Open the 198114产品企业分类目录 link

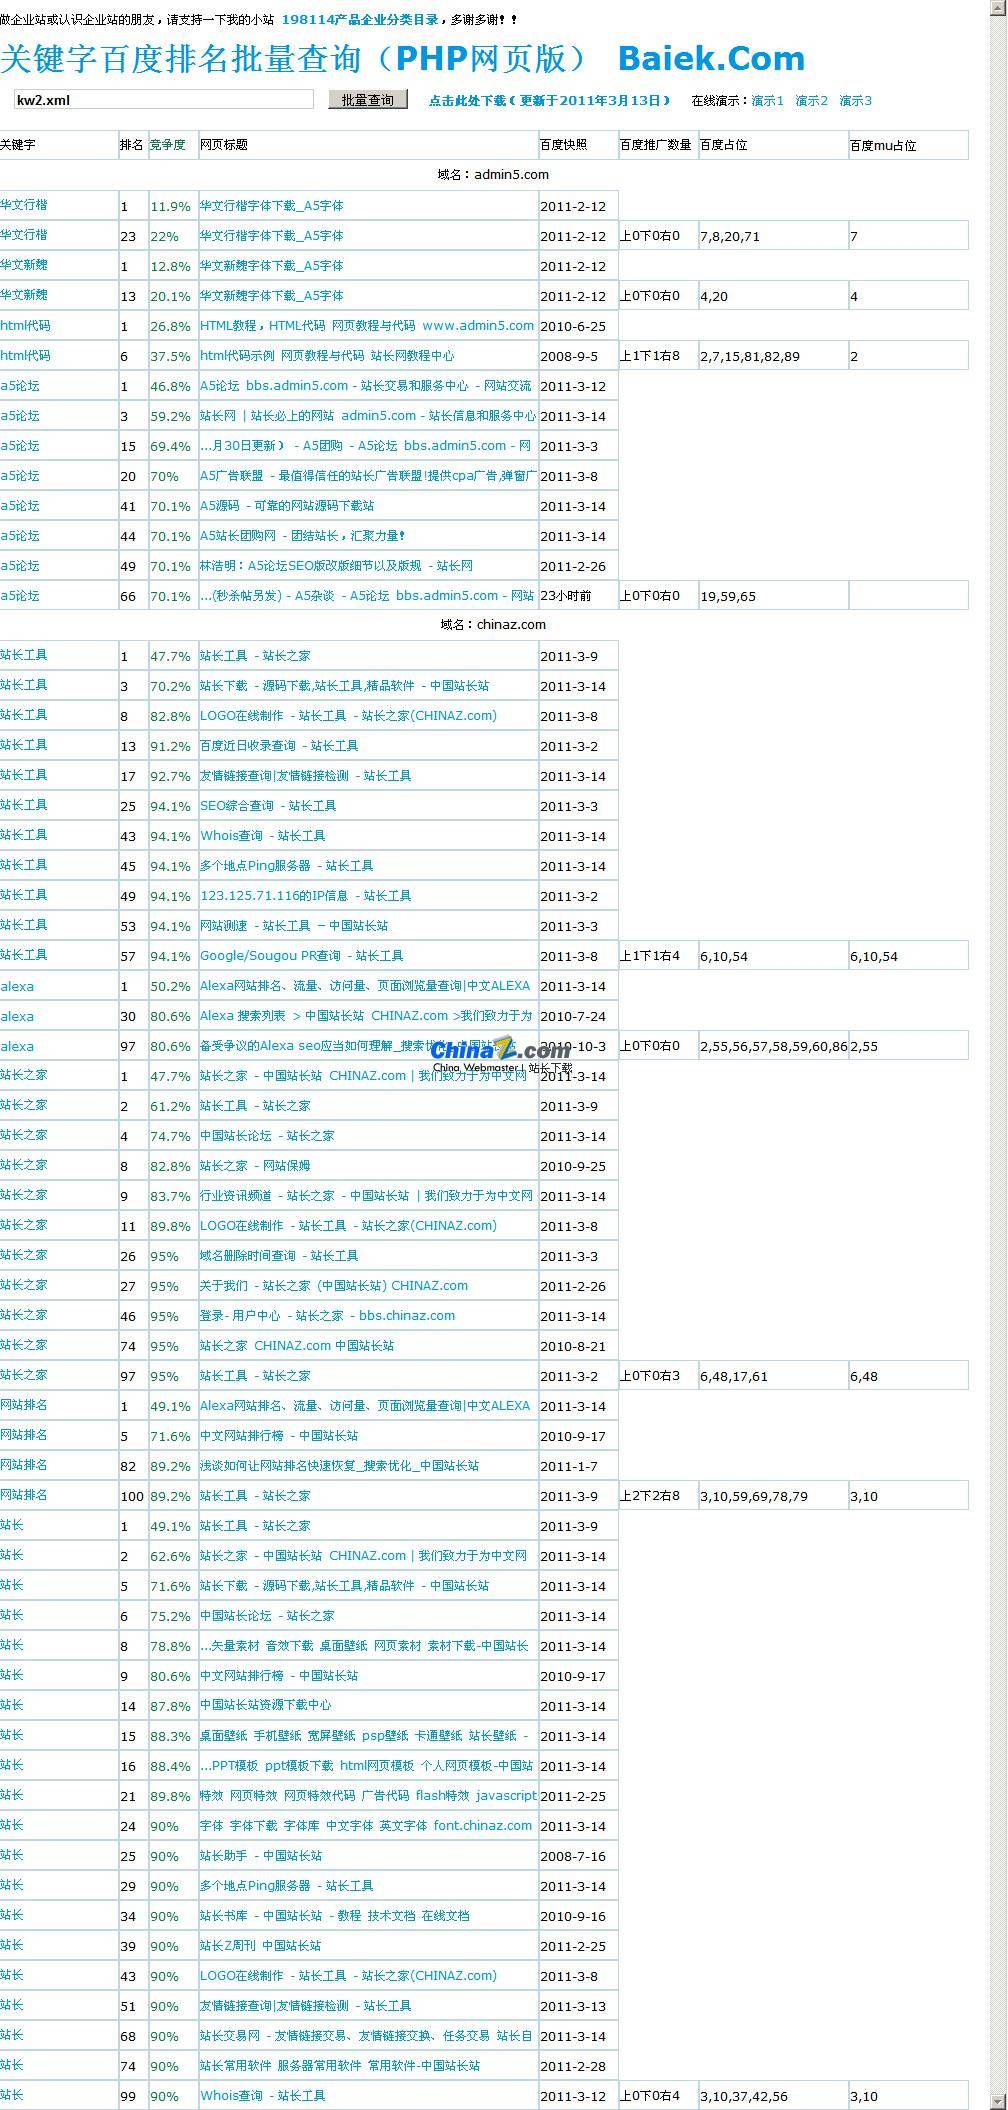point(360,20)
